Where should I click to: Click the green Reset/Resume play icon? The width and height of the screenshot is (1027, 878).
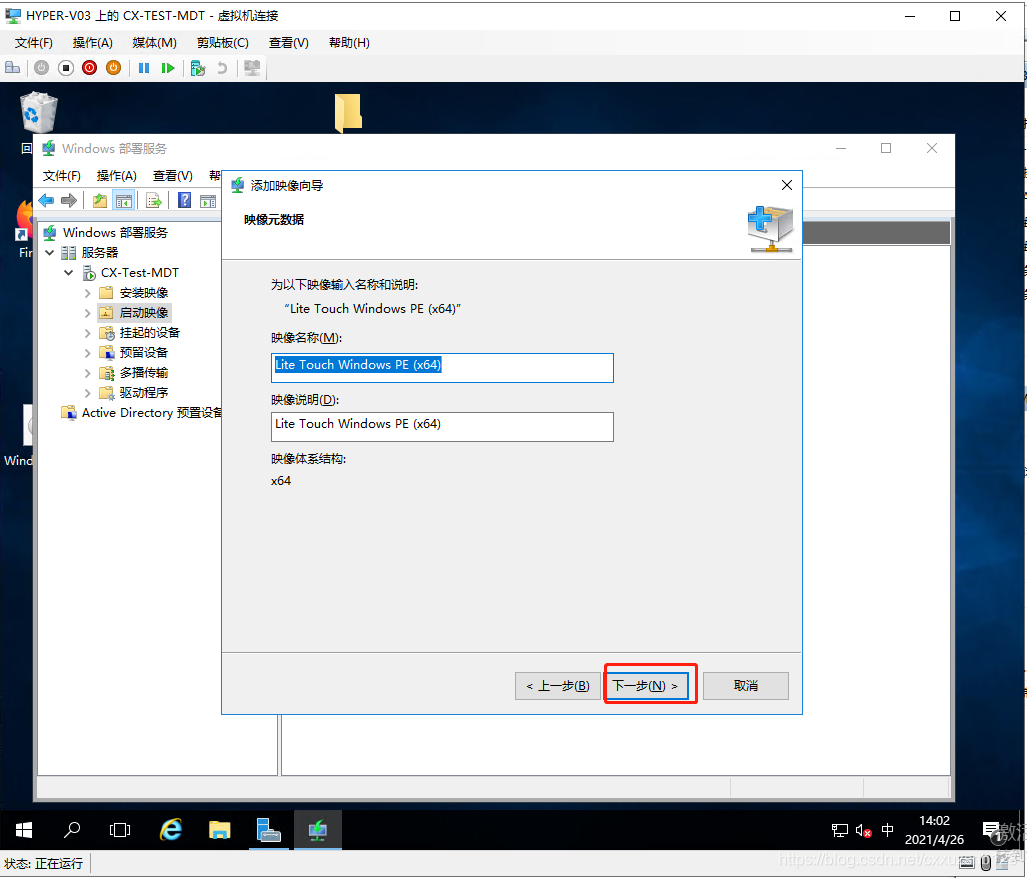tap(168, 67)
